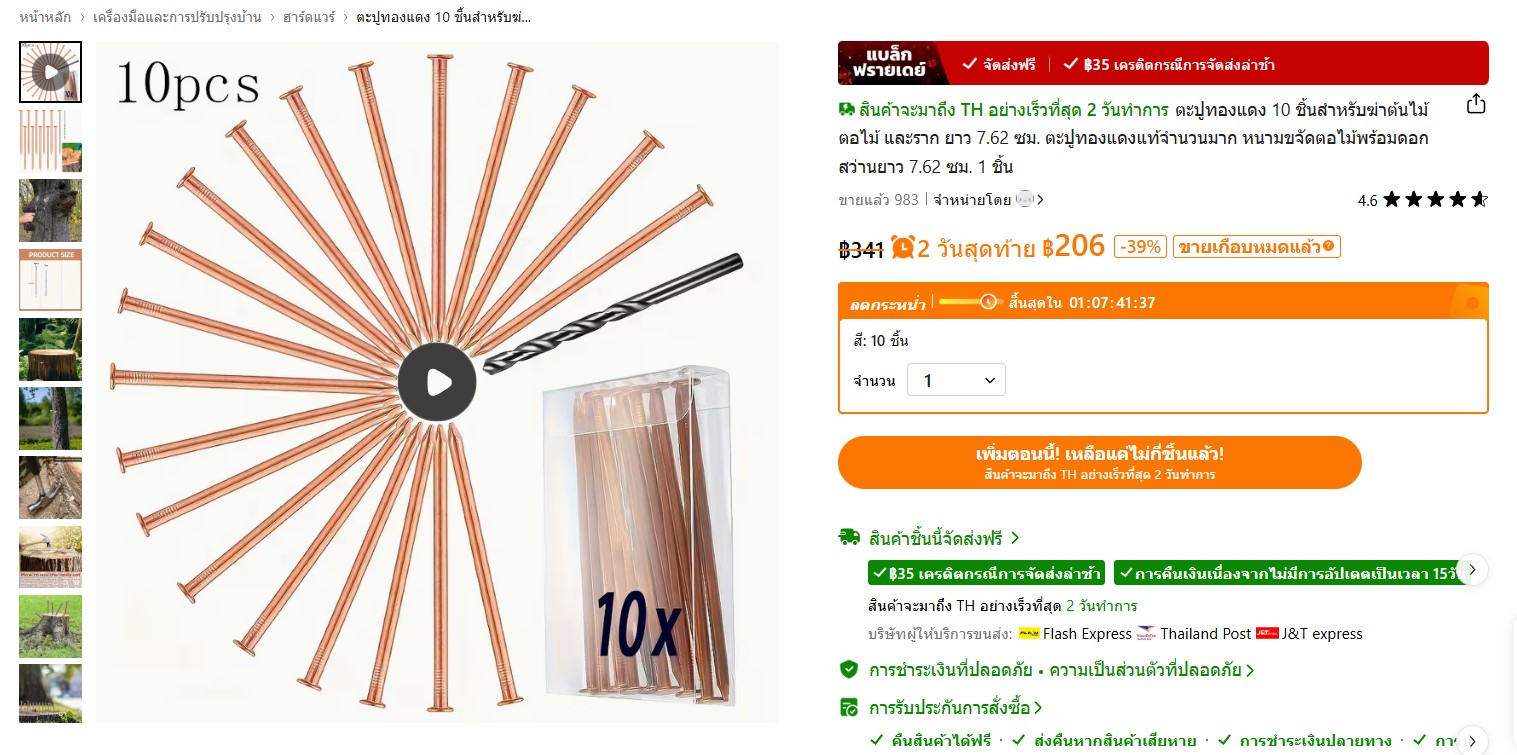
Task: Expand การรับประกันการสั่งซื้อ details chevron
Action: (x=1038, y=708)
